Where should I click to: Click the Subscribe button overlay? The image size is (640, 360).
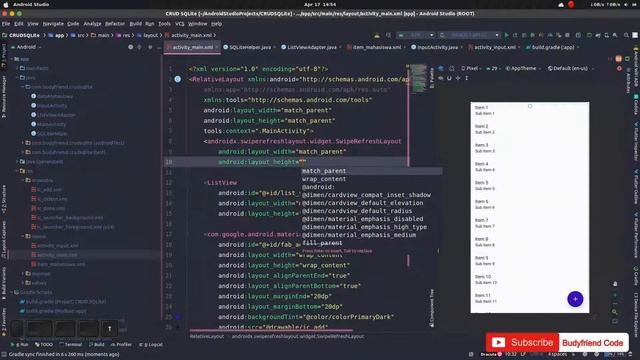coord(522,342)
